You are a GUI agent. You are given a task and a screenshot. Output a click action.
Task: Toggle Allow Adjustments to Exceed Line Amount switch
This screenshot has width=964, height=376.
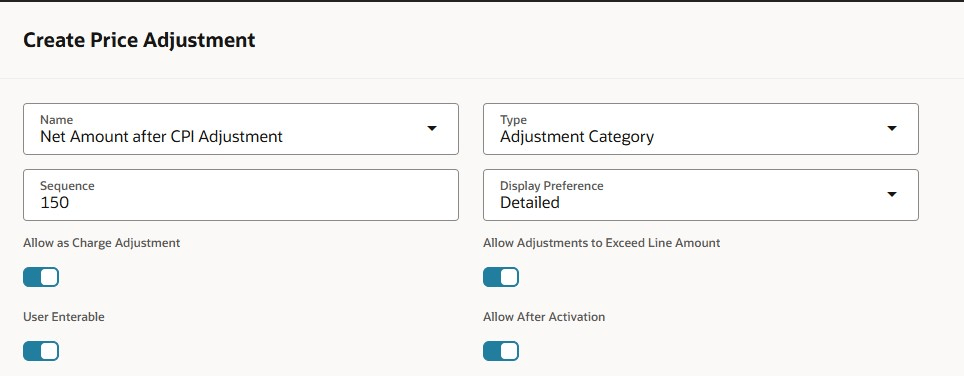501,277
